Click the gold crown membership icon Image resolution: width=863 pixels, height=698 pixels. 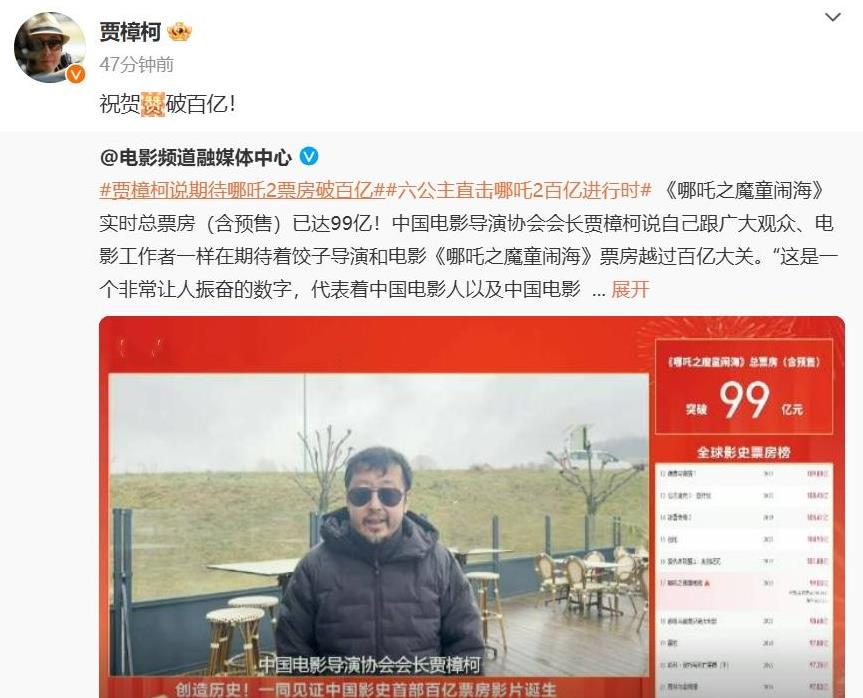179,32
